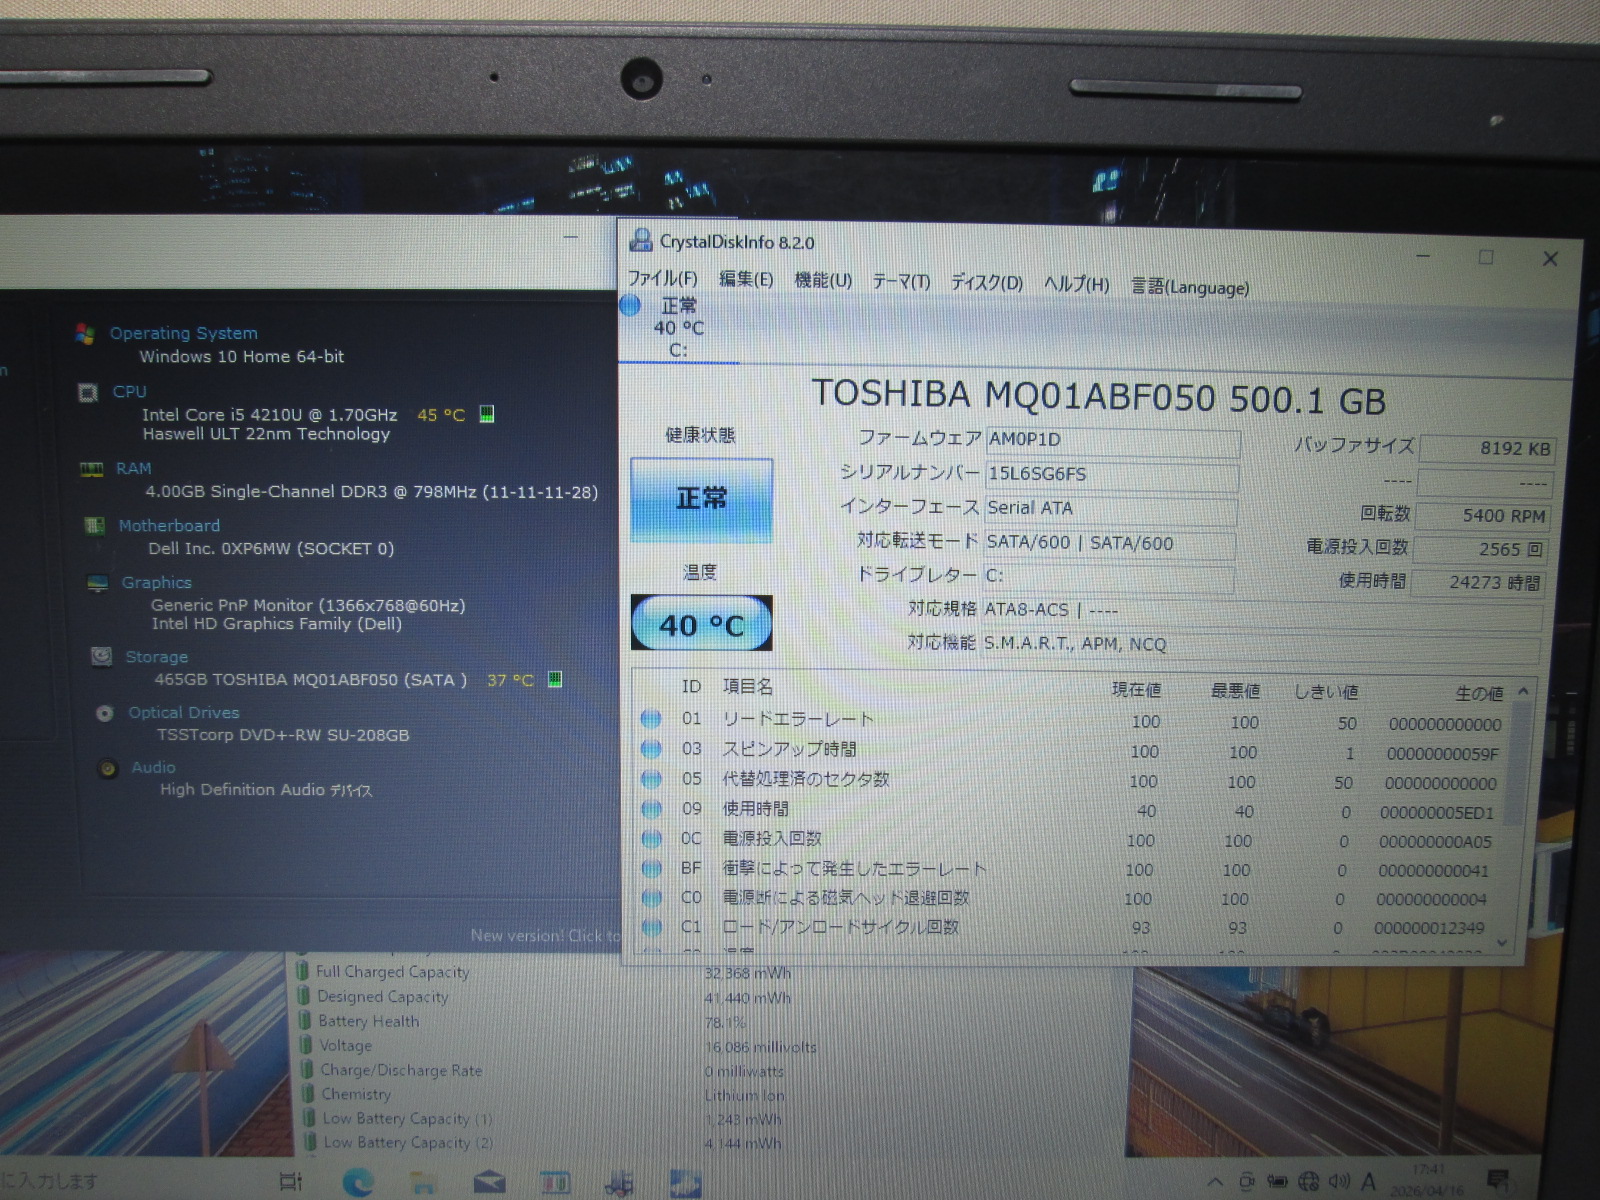This screenshot has height=1200, width=1600.
Task: Open Microsoft Edge from the taskbar
Action: 357,1183
